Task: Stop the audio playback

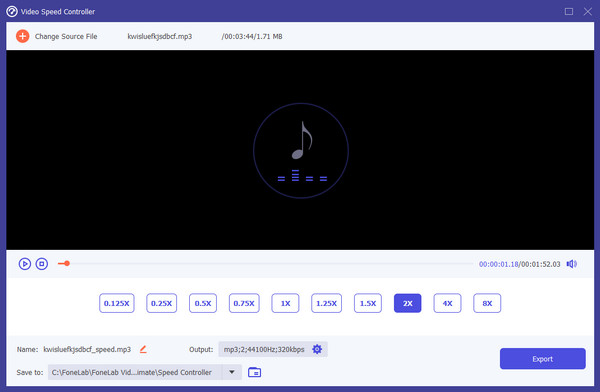Action: click(42, 264)
